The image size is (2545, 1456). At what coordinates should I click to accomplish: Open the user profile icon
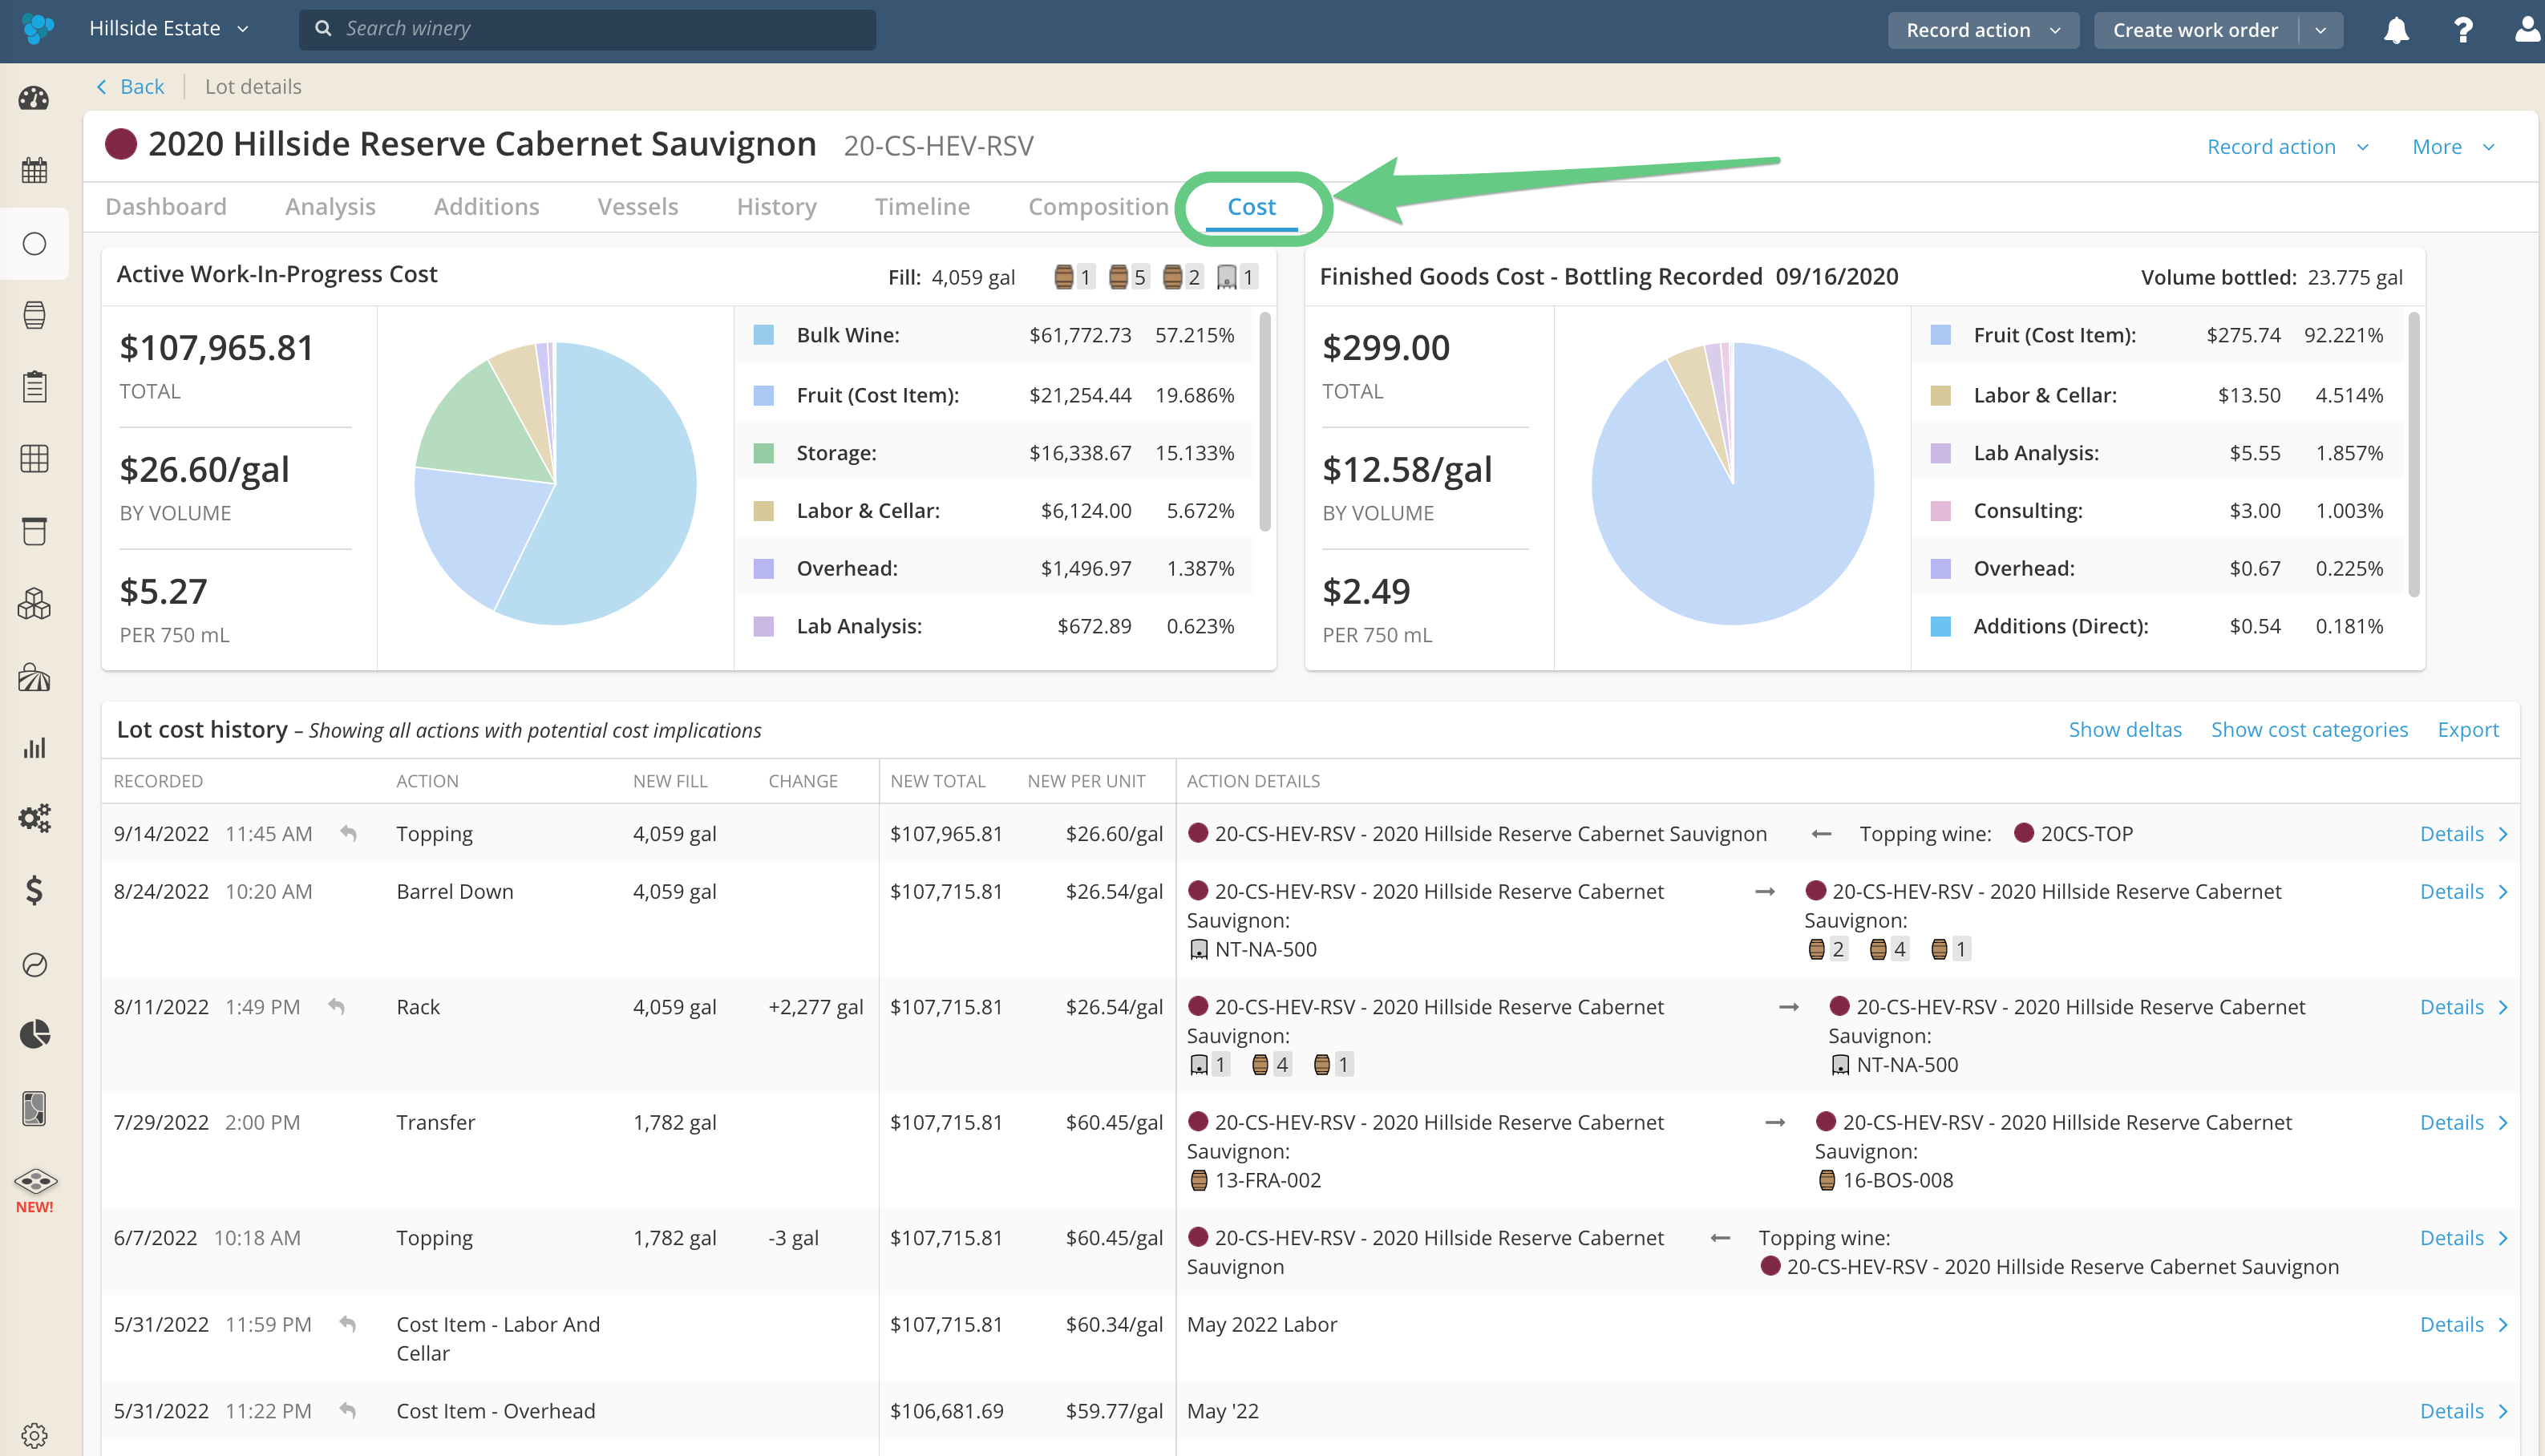(x=2528, y=30)
